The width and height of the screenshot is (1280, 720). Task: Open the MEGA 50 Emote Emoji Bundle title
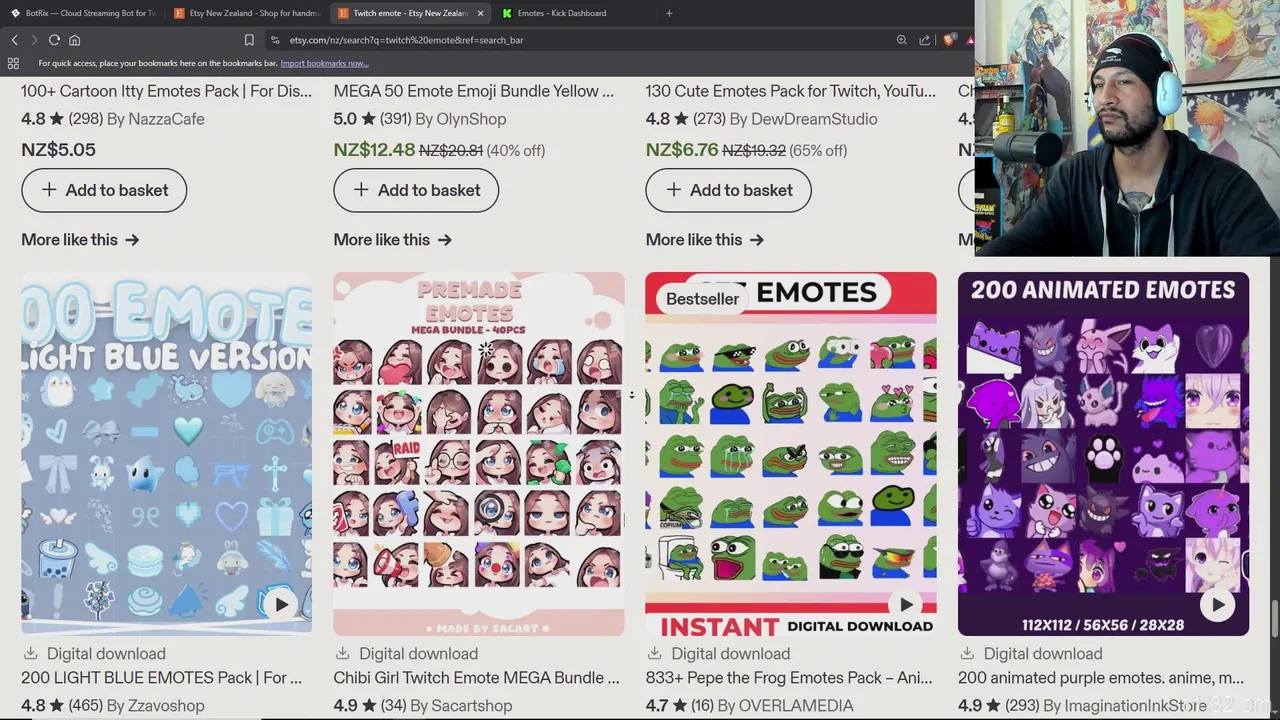coord(474,91)
